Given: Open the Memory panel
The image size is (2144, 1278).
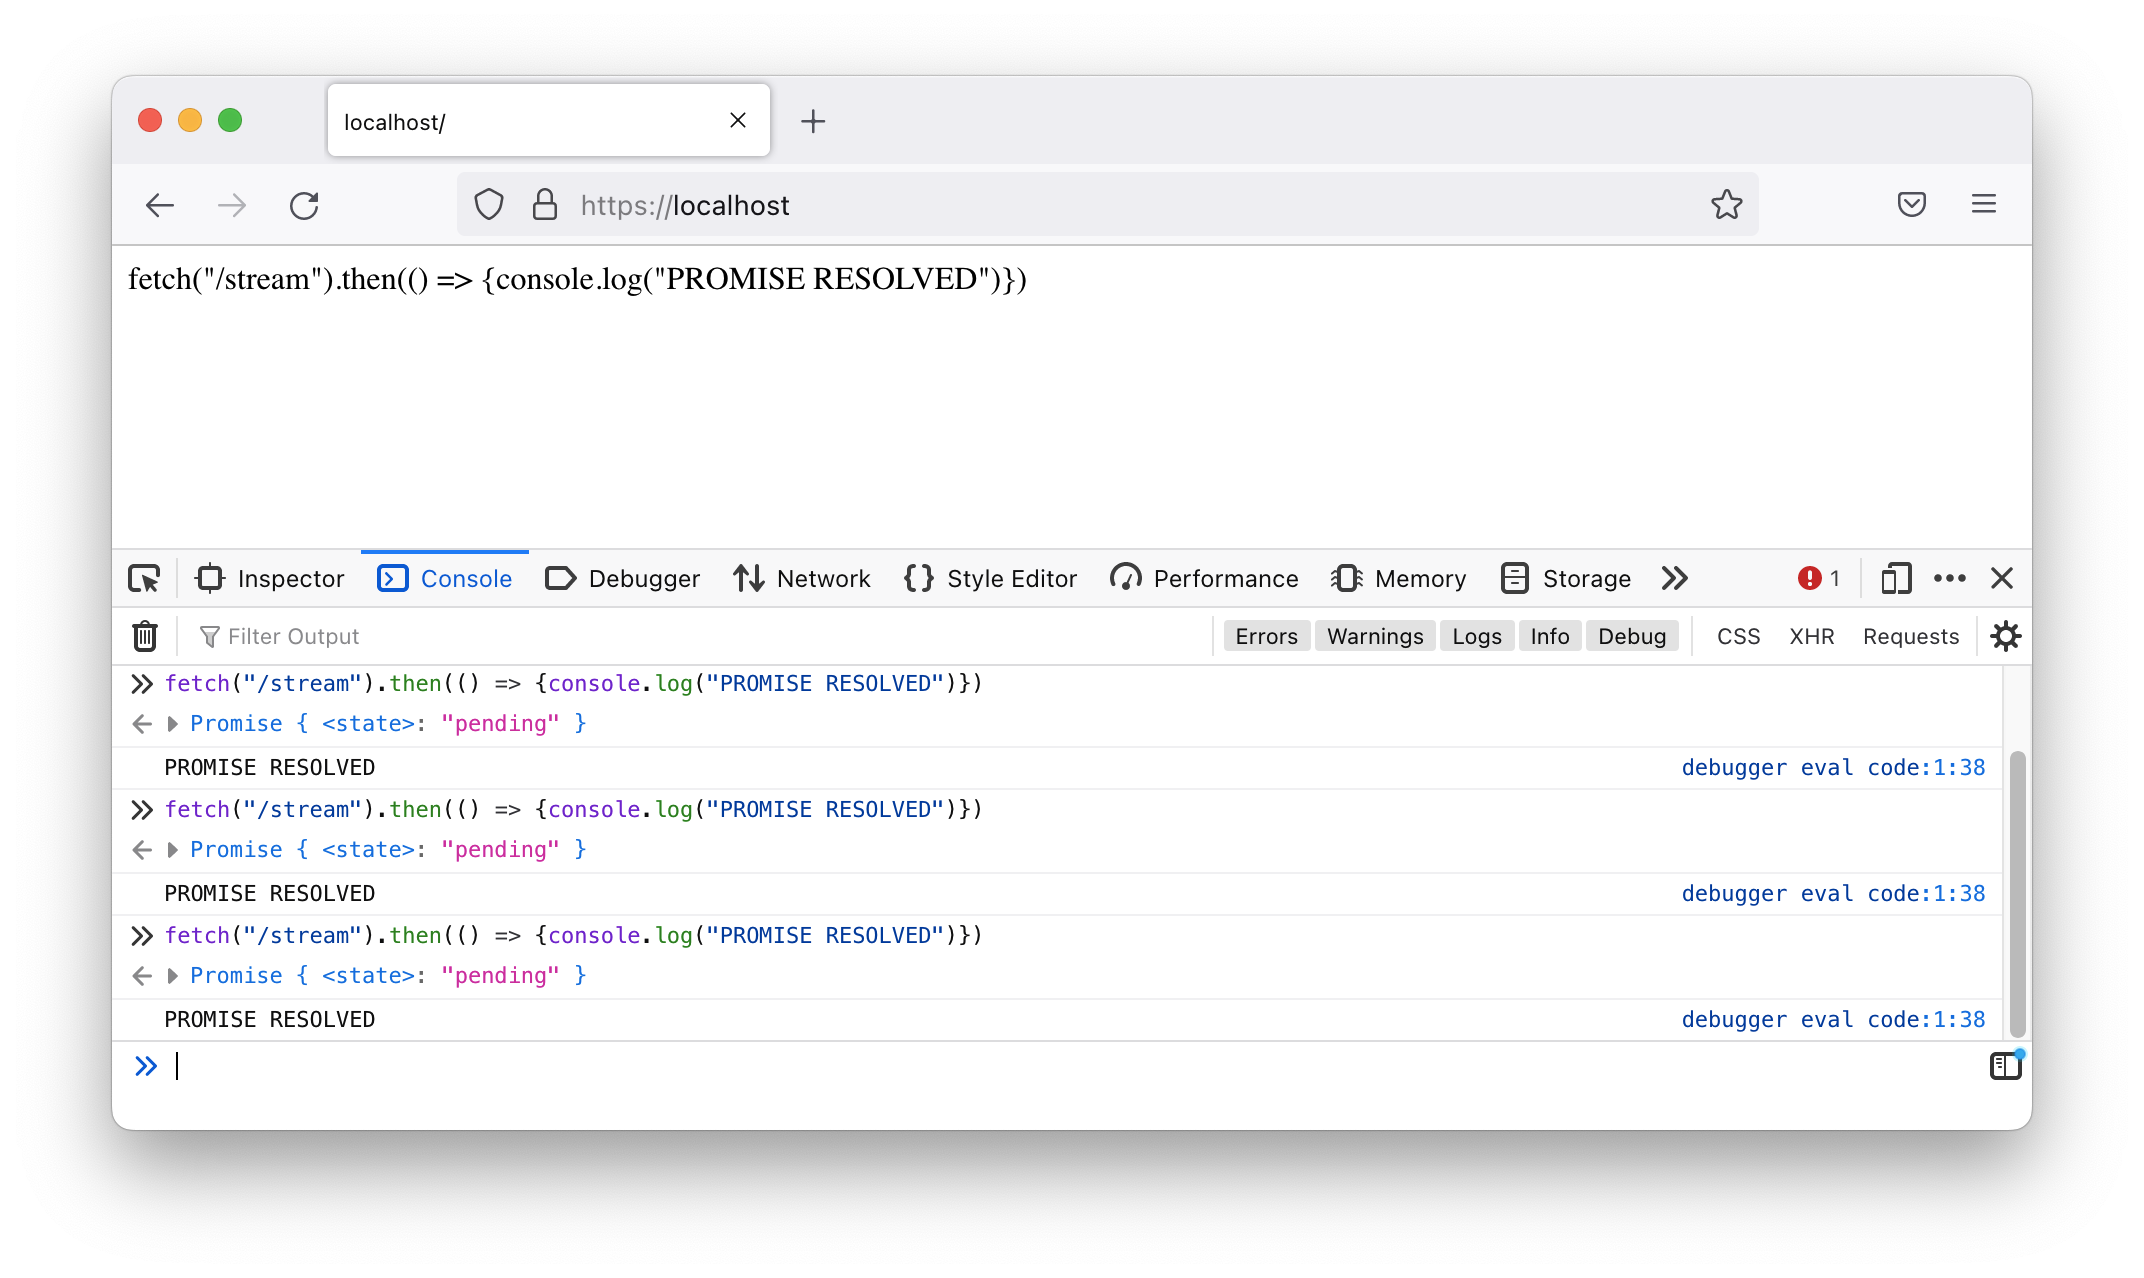Looking at the screenshot, I should [1398, 578].
